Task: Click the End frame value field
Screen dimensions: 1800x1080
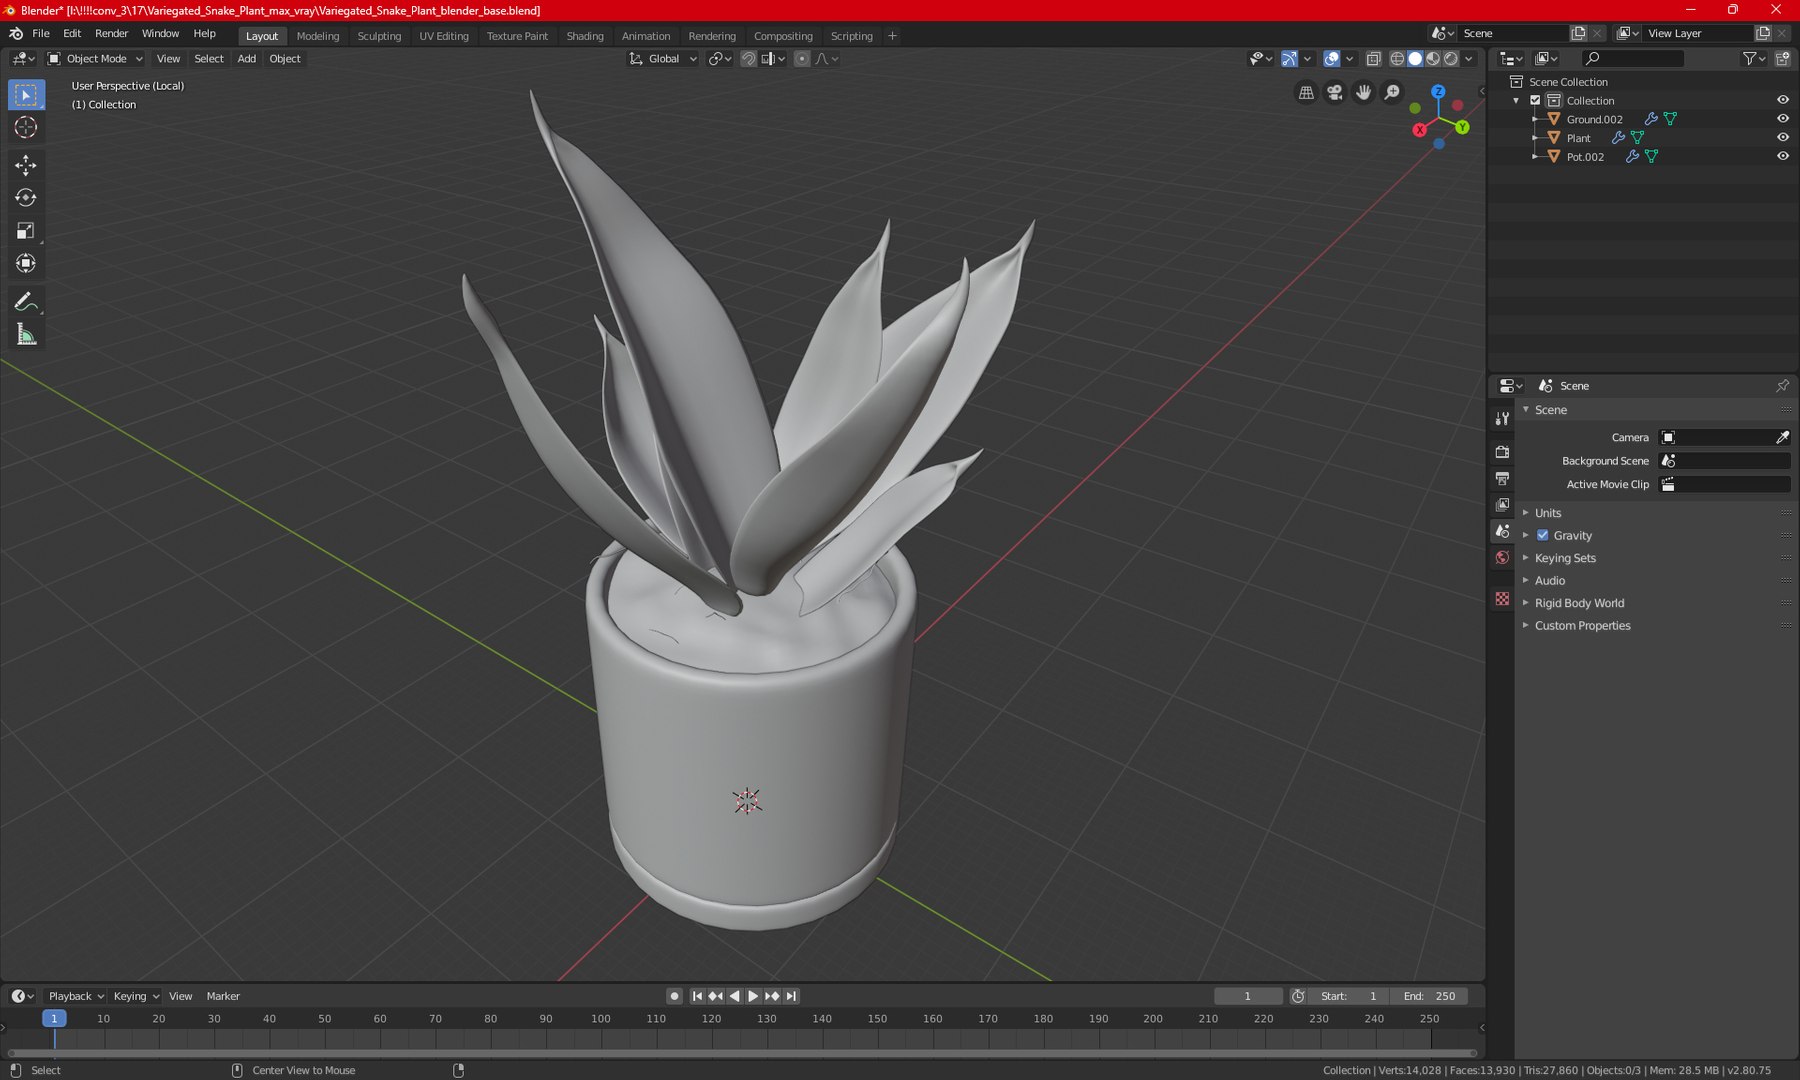Action: 1429,996
